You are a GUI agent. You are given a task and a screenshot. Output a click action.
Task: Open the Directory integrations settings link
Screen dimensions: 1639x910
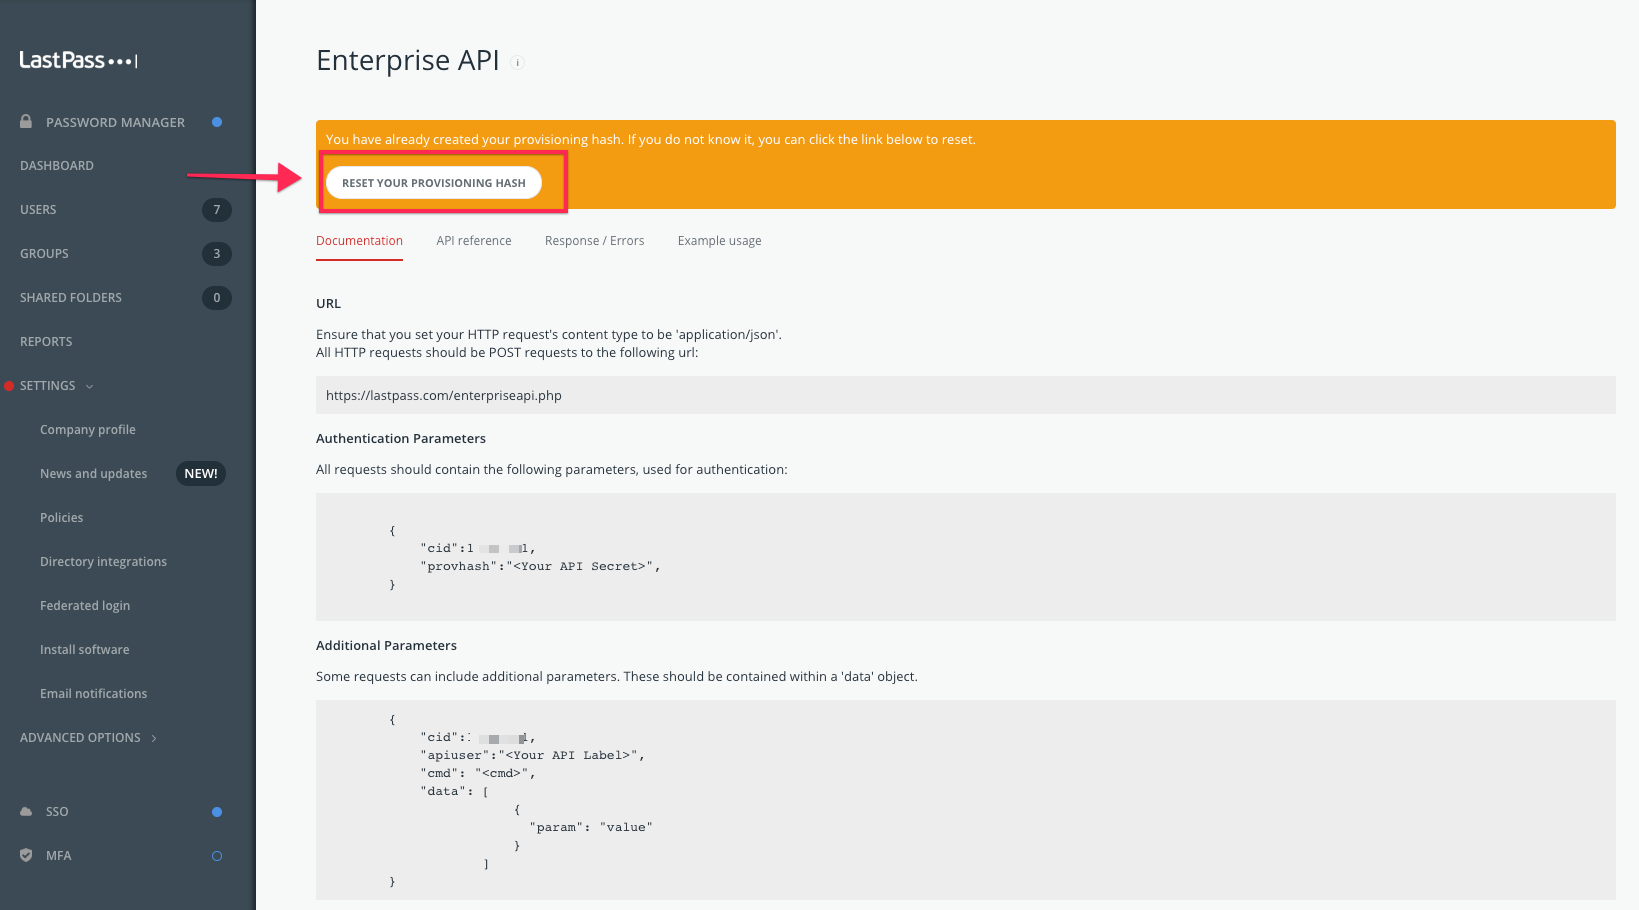(103, 561)
